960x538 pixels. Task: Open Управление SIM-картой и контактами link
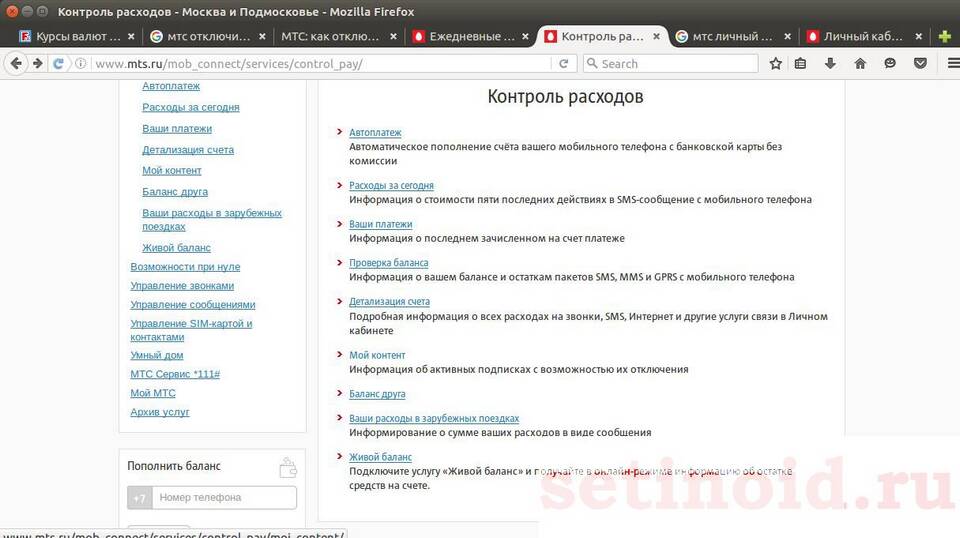[x=191, y=330]
